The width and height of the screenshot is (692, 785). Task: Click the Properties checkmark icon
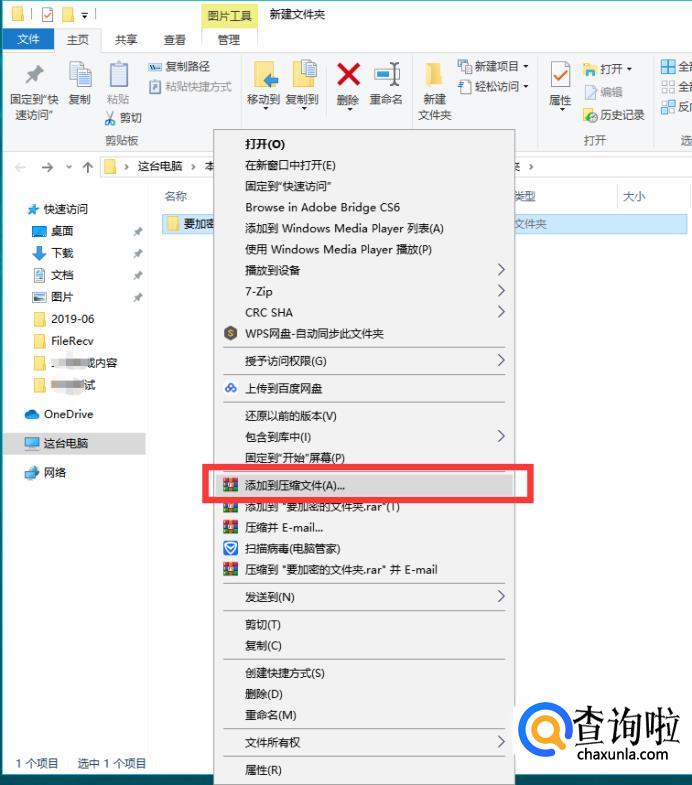click(560, 75)
